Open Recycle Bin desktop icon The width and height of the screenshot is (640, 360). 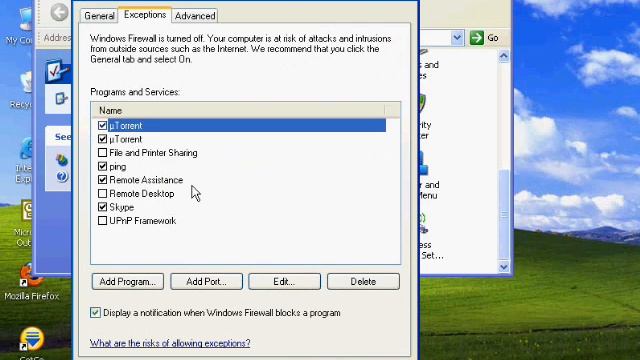click(x=26, y=82)
